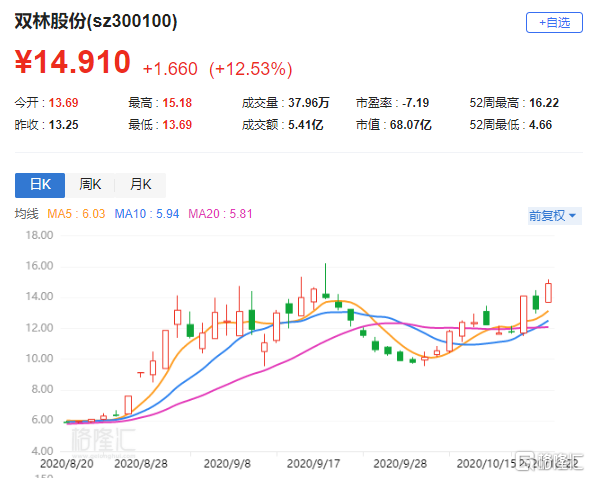Click the 最低 value 13.69
The image size is (590, 478).
pos(177,125)
